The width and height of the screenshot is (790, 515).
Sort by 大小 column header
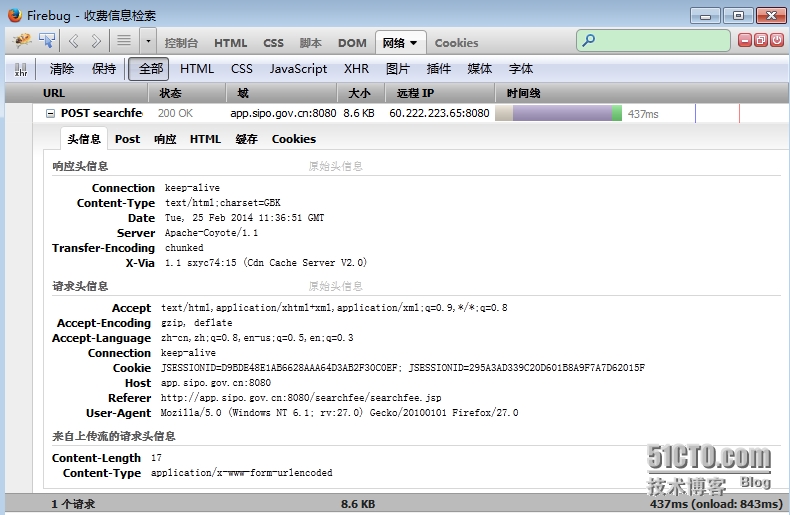[x=361, y=93]
